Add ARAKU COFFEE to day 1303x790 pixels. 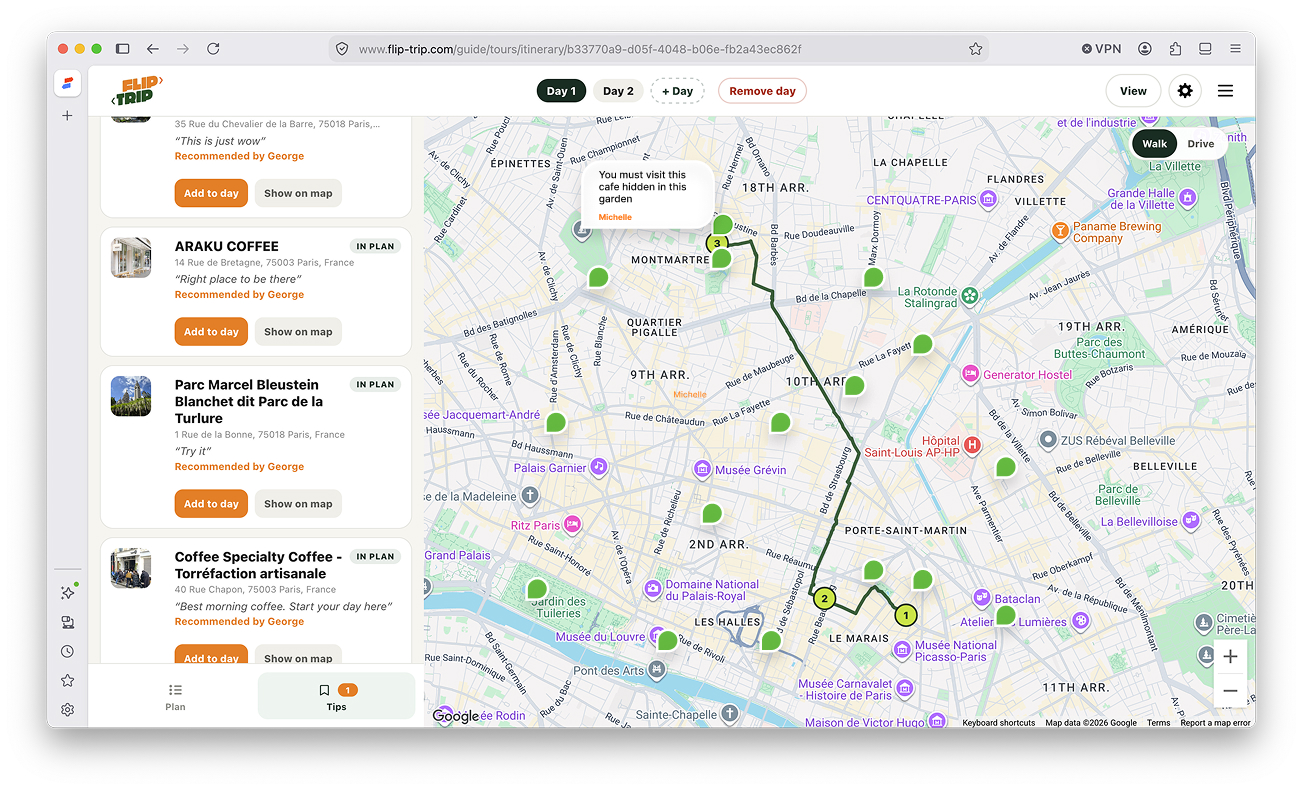(211, 332)
